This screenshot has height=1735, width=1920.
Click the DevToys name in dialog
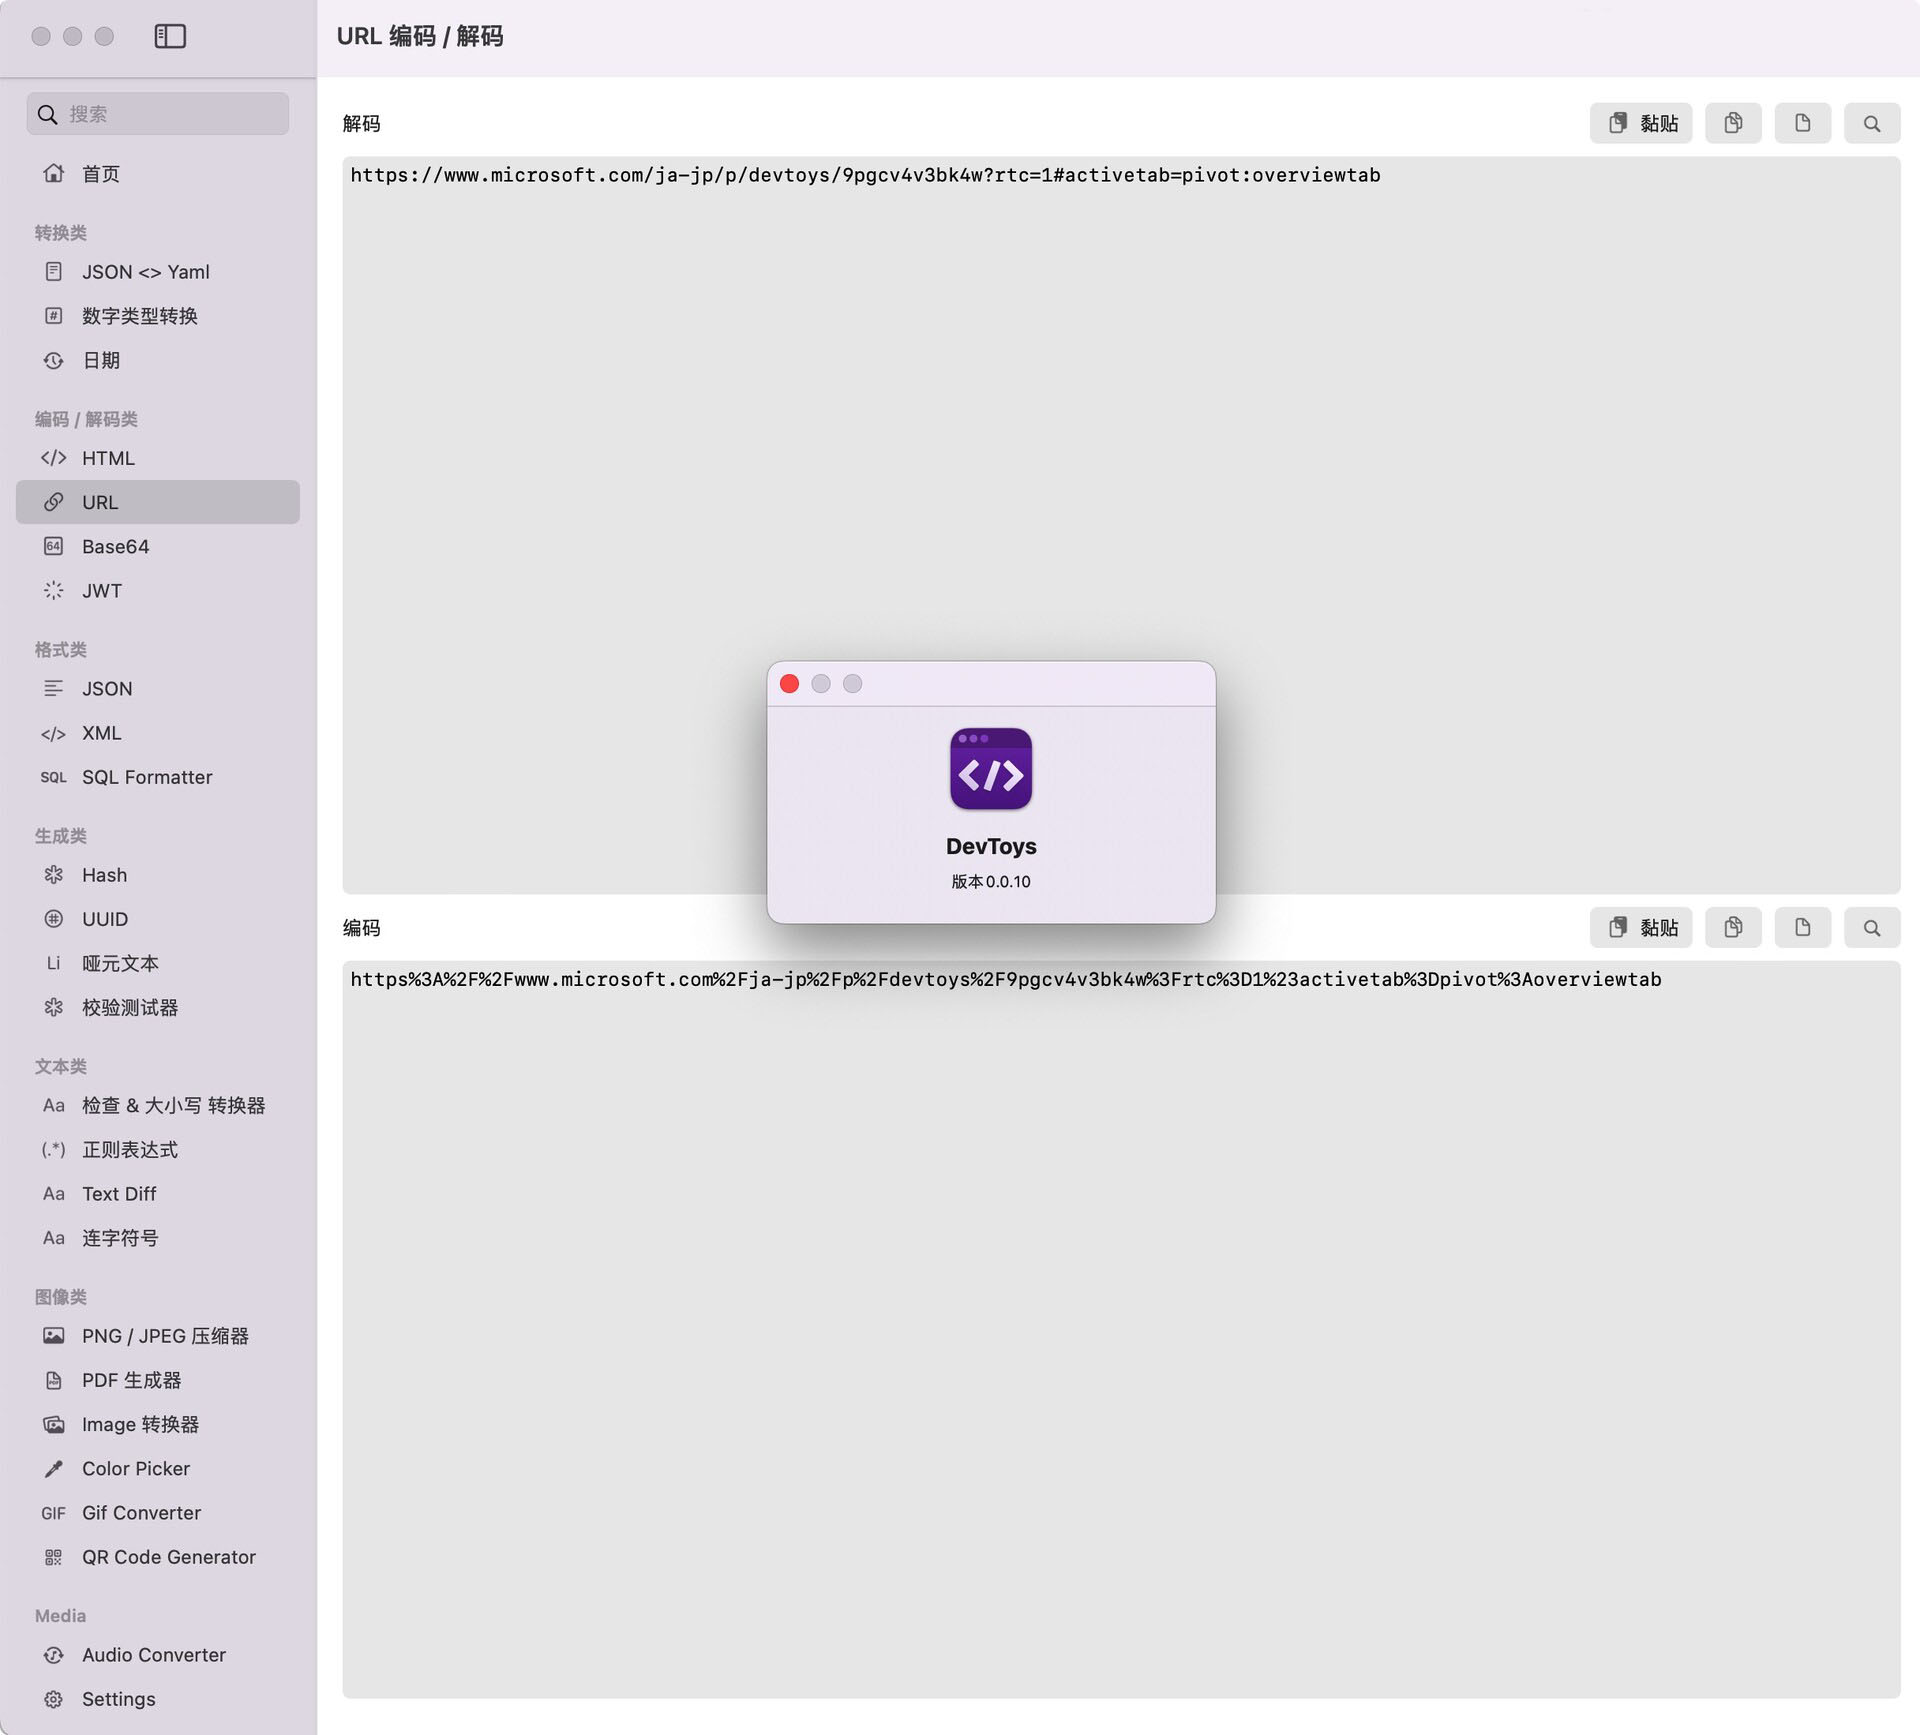tap(991, 846)
